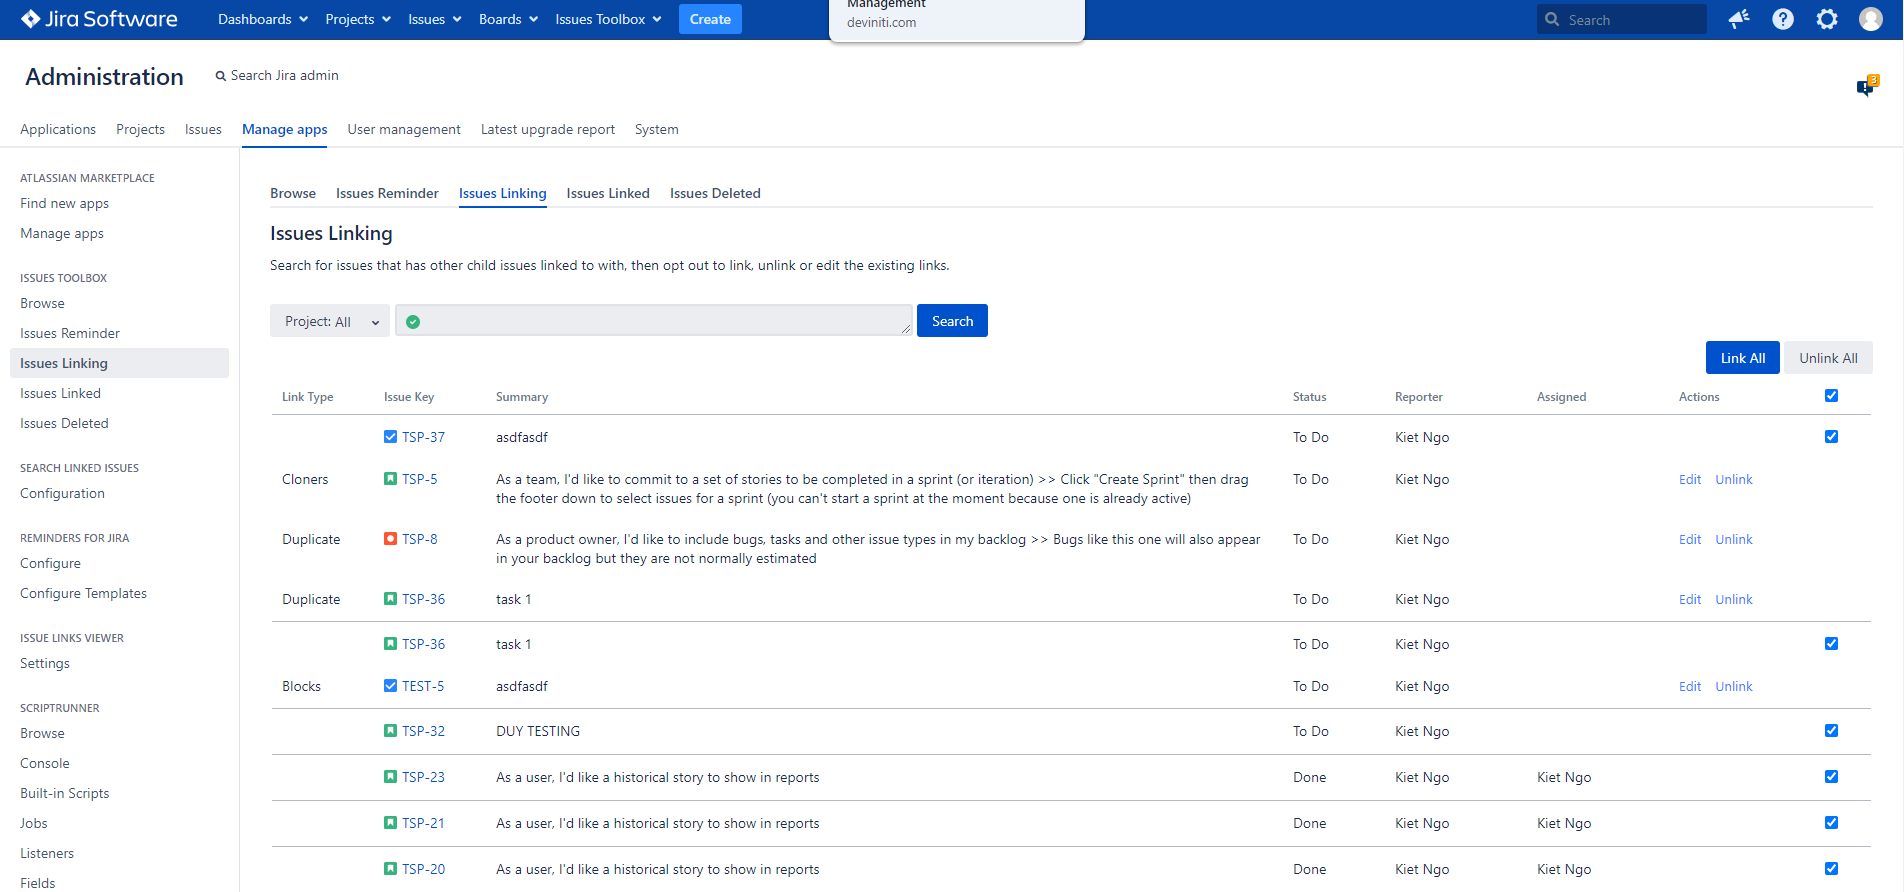The width and height of the screenshot is (1904, 892).
Task: Open the Issues Toolbox dropdown menu
Action: click(608, 19)
